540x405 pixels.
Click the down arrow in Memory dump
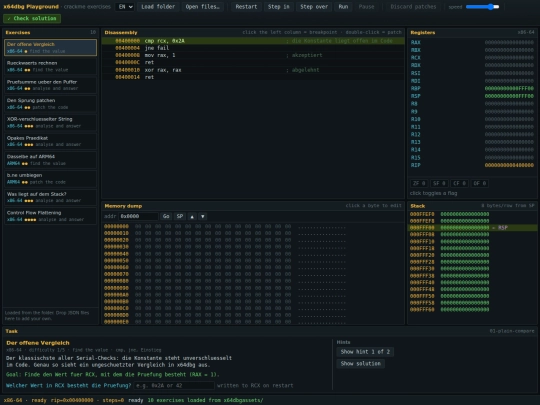[203, 216]
